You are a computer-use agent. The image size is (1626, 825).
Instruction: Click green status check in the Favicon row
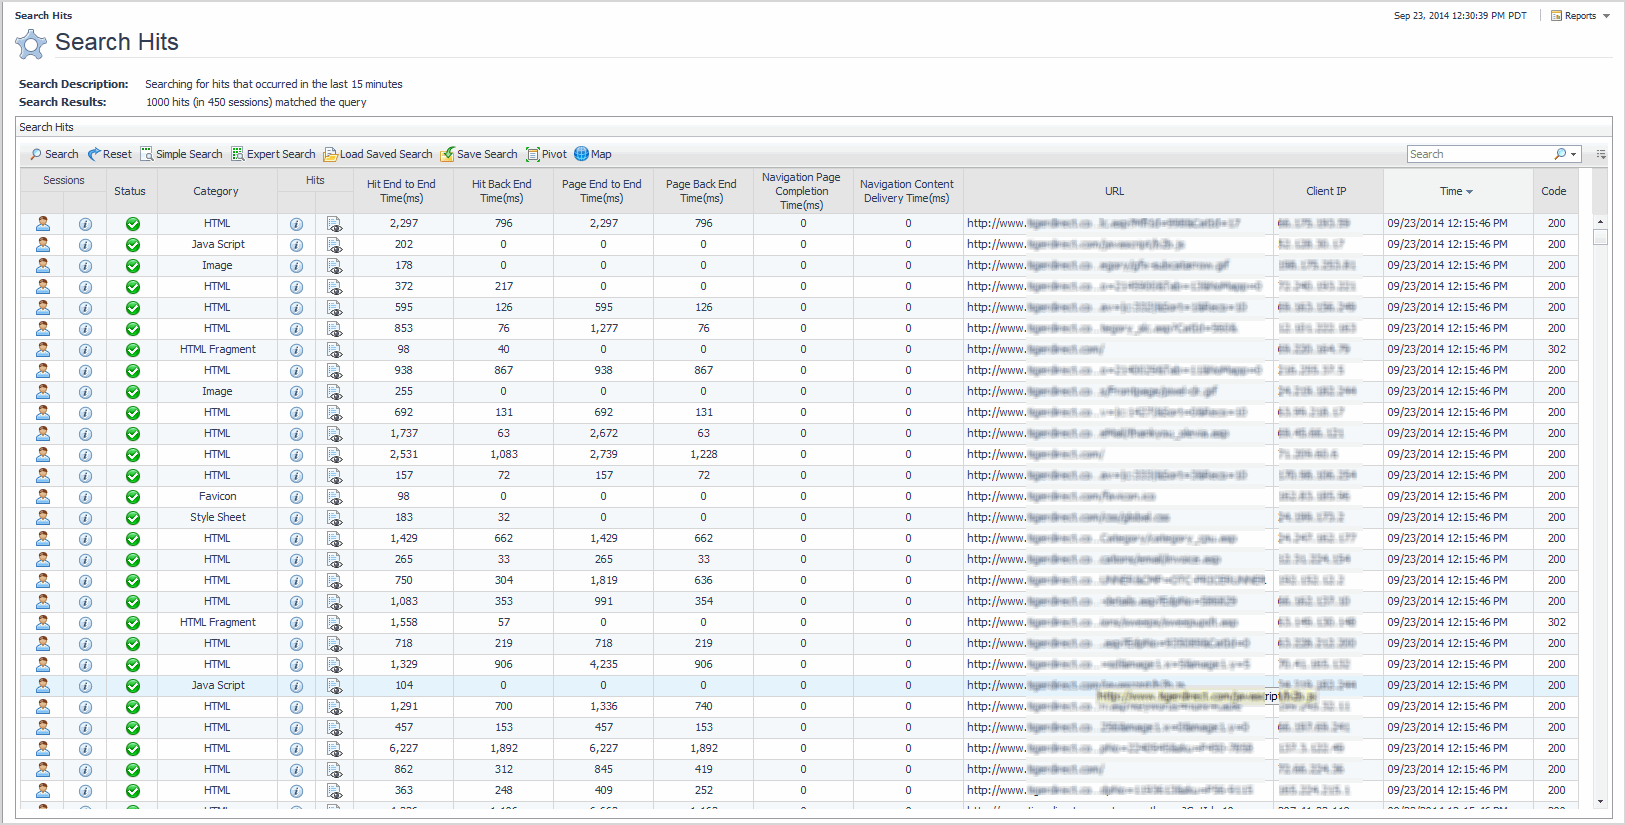132,497
